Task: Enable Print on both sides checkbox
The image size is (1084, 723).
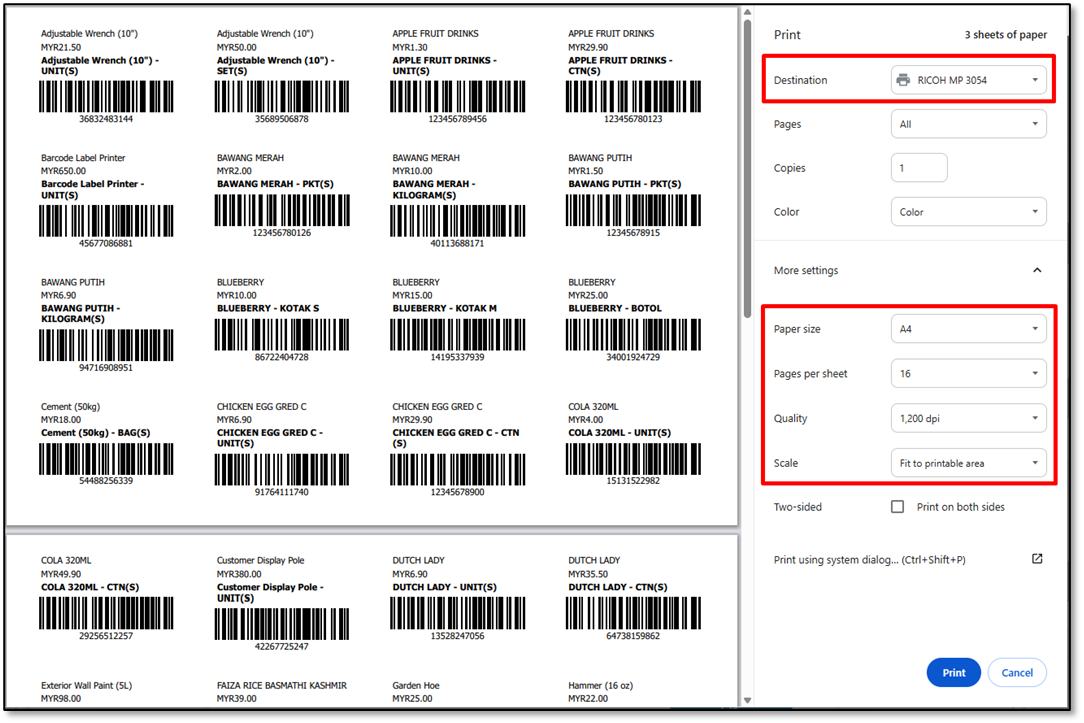Action: 897,507
